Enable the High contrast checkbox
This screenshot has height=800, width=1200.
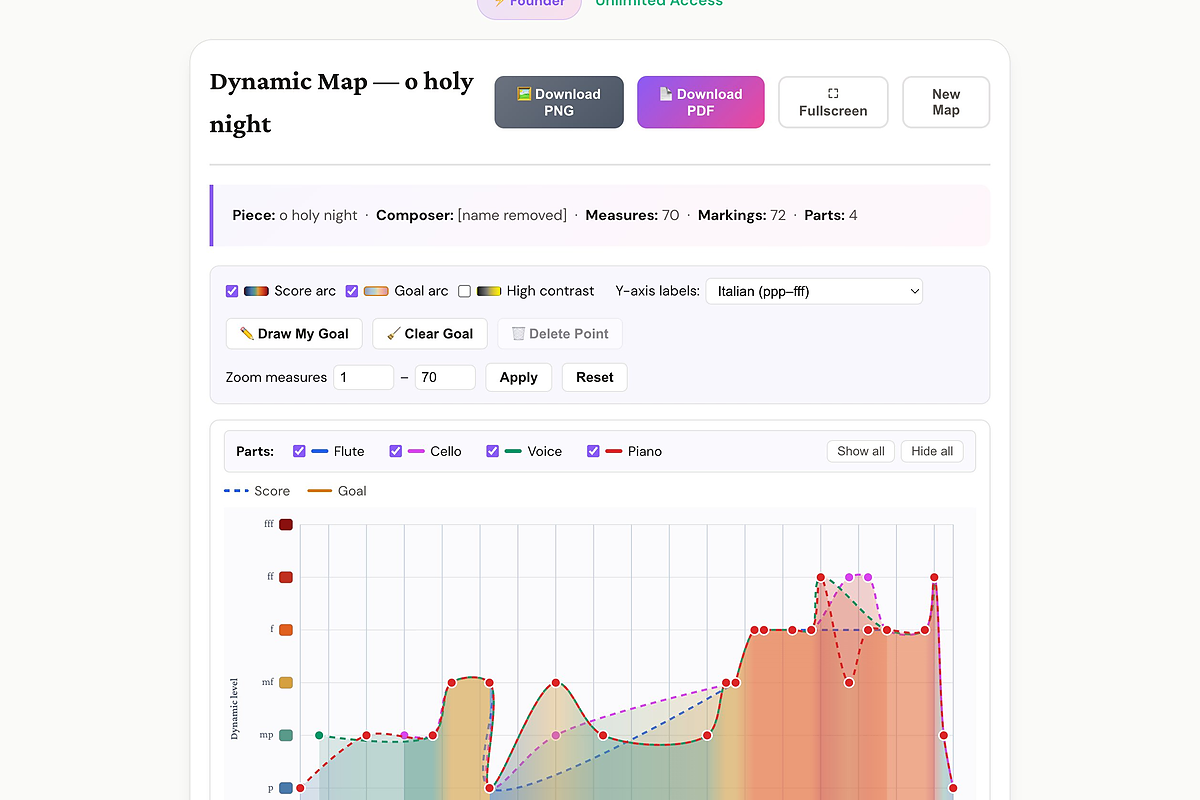[464, 291]
